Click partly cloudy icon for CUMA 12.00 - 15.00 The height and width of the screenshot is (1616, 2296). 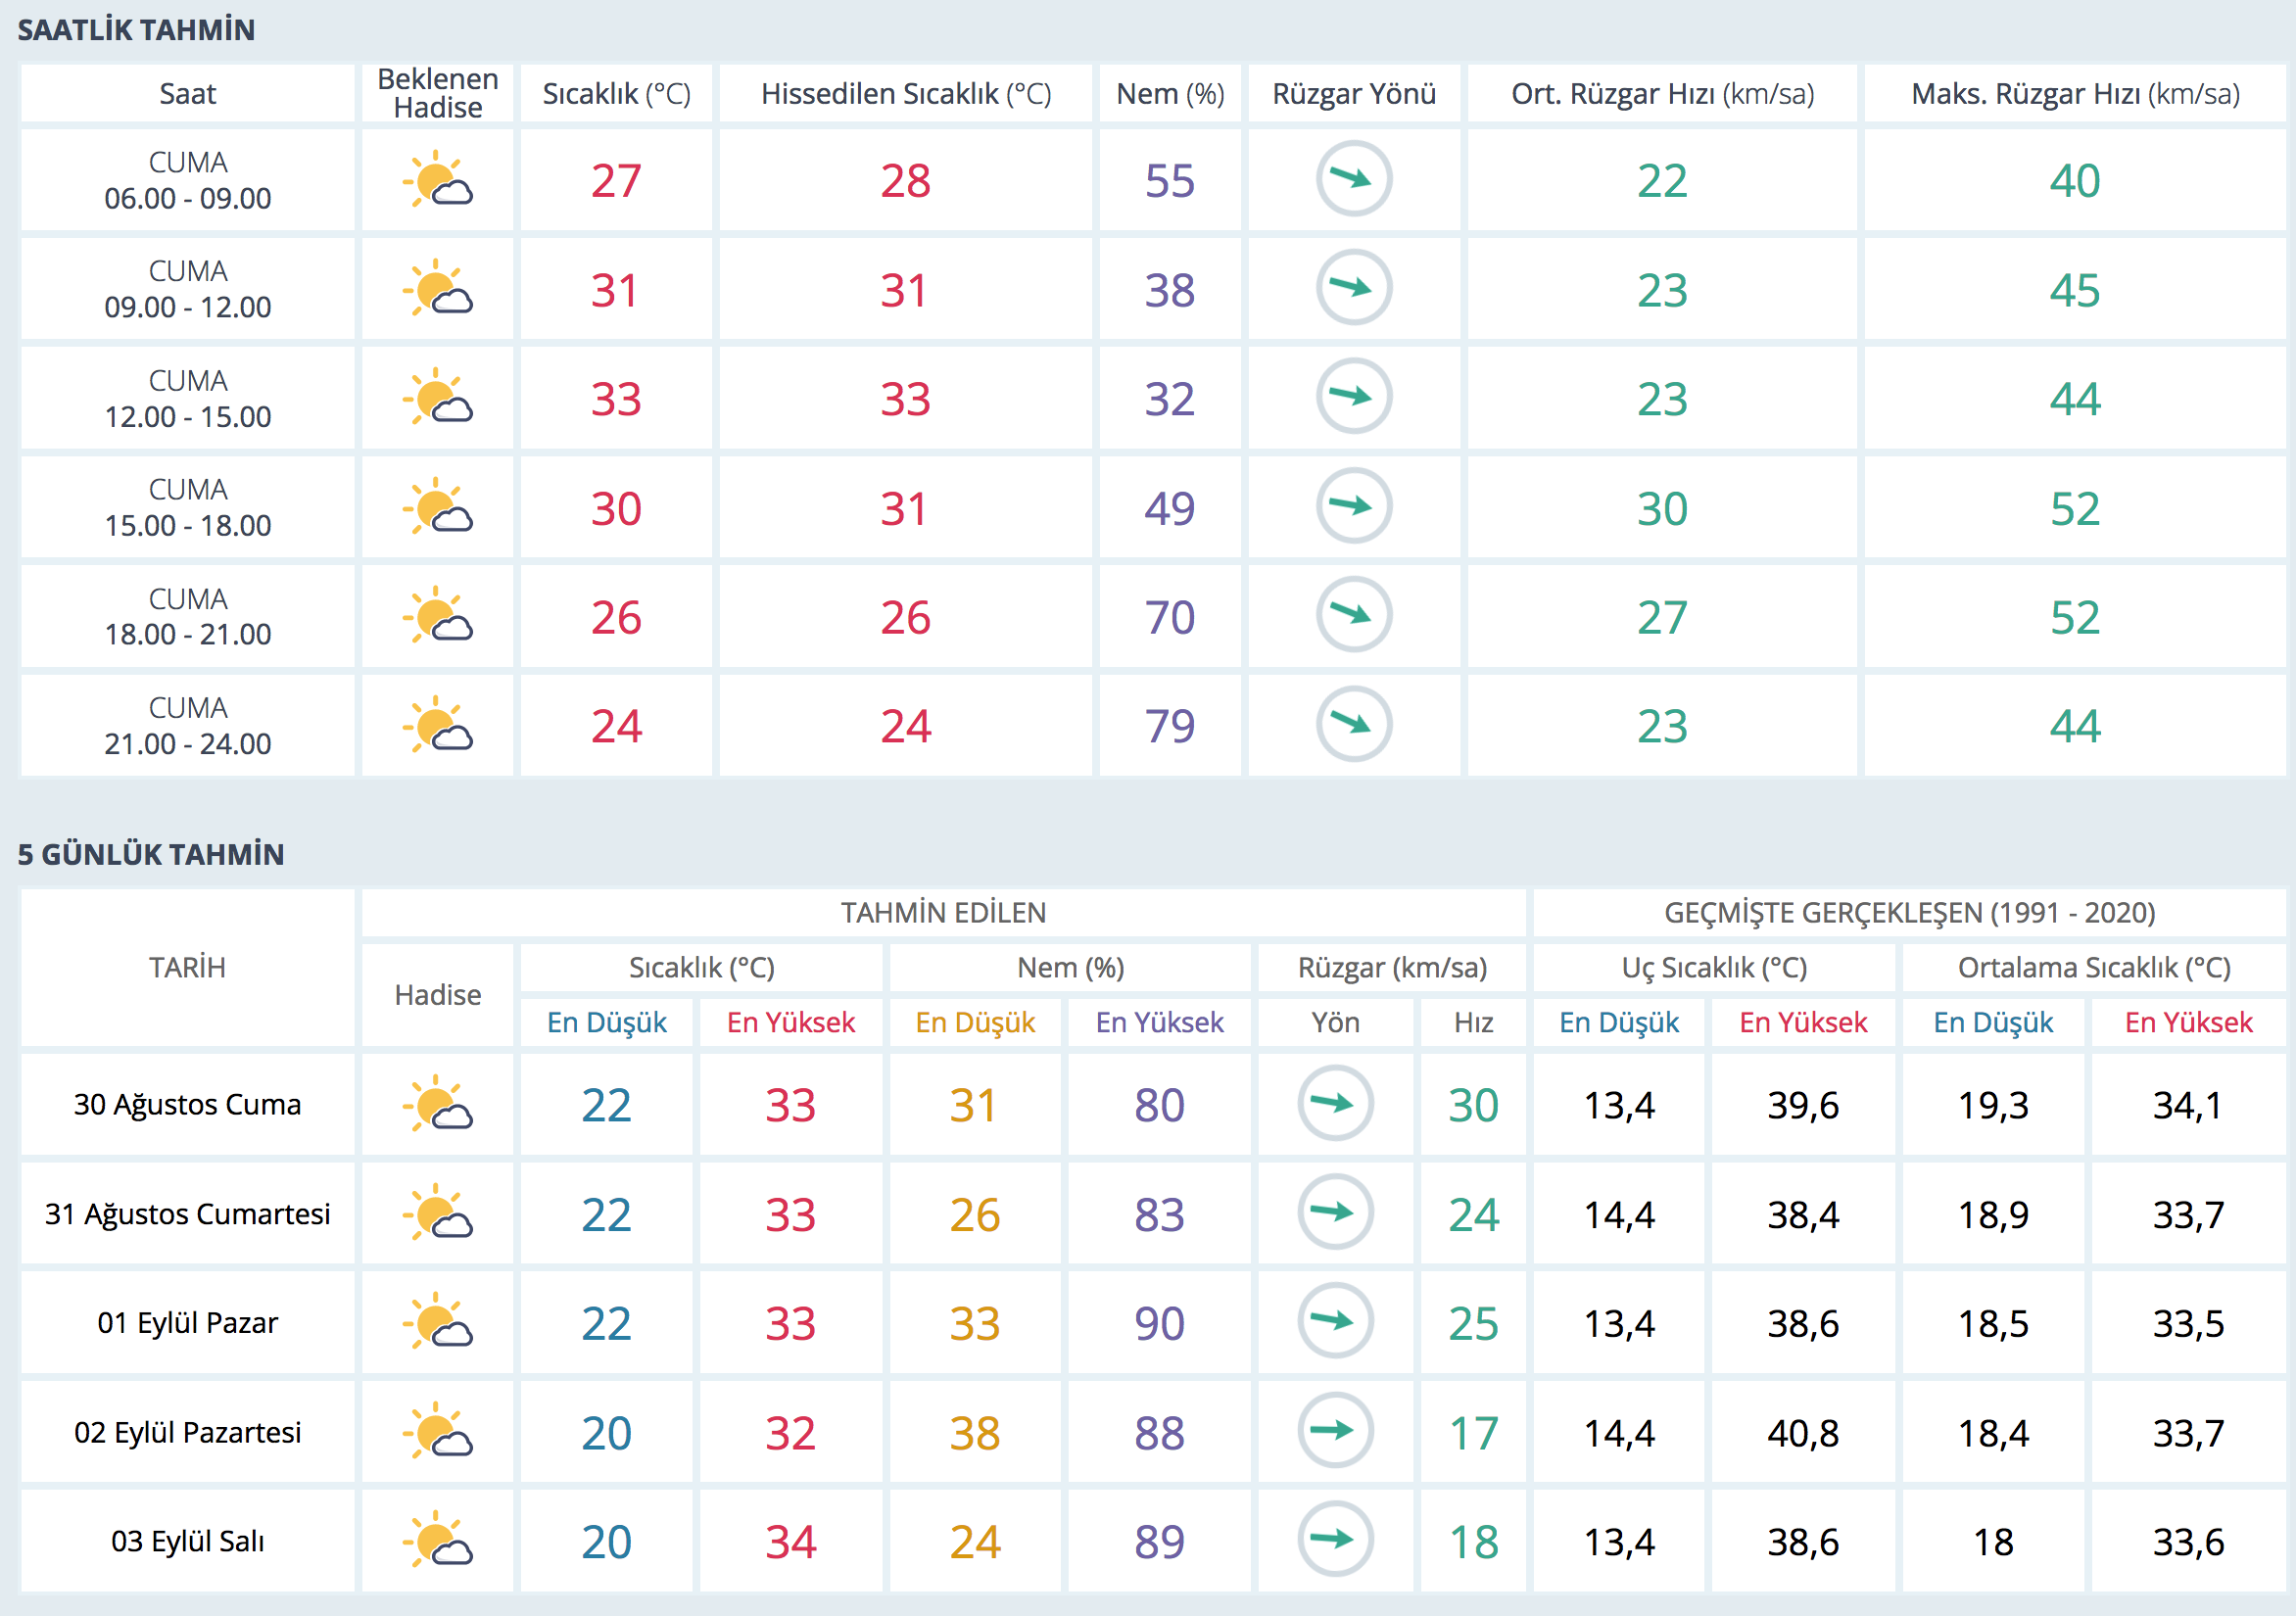click(x=437, y=398)
